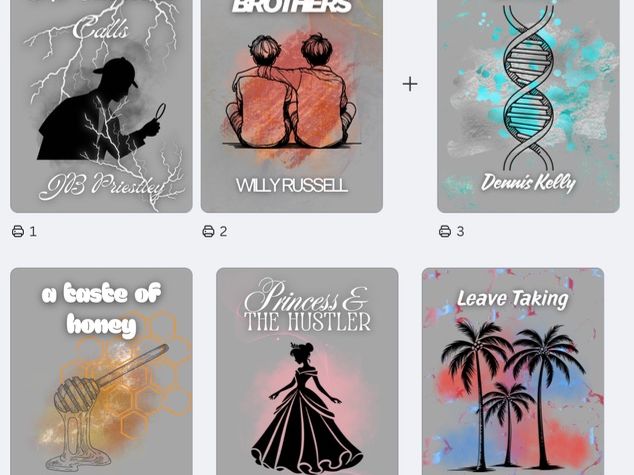Image resolution: width=634 pixels, height=475 pixels.
Task: Select the A Taste of Honey cover
Action: (101, 371)
